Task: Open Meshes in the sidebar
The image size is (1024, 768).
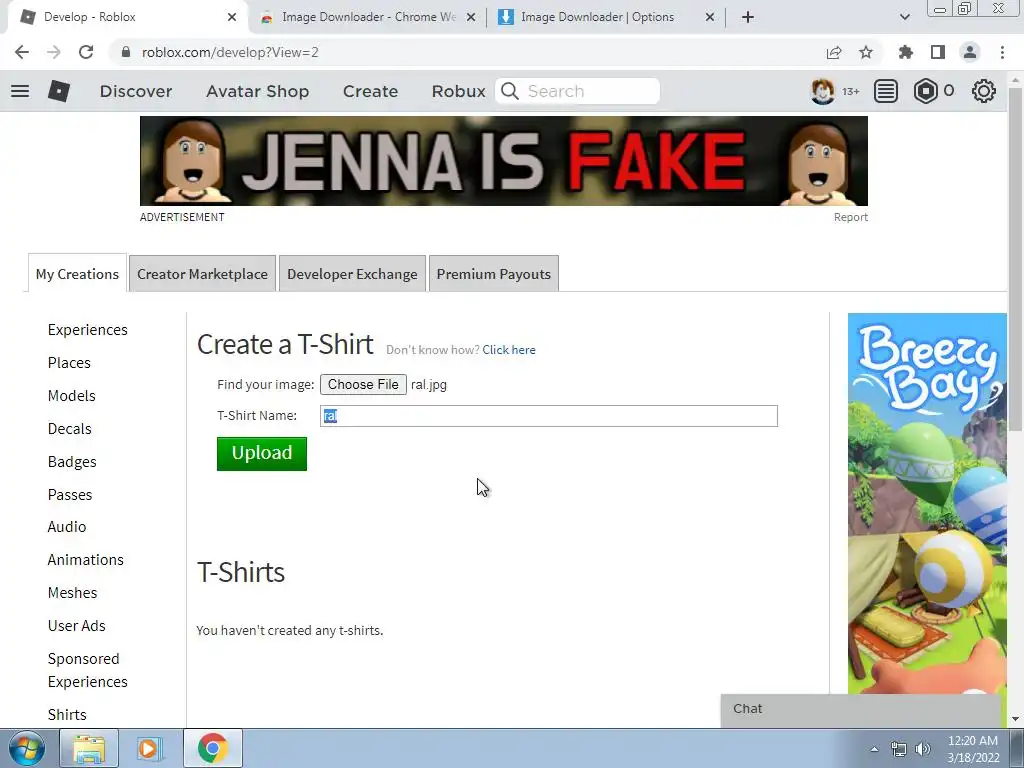Action: pos(72,593)
